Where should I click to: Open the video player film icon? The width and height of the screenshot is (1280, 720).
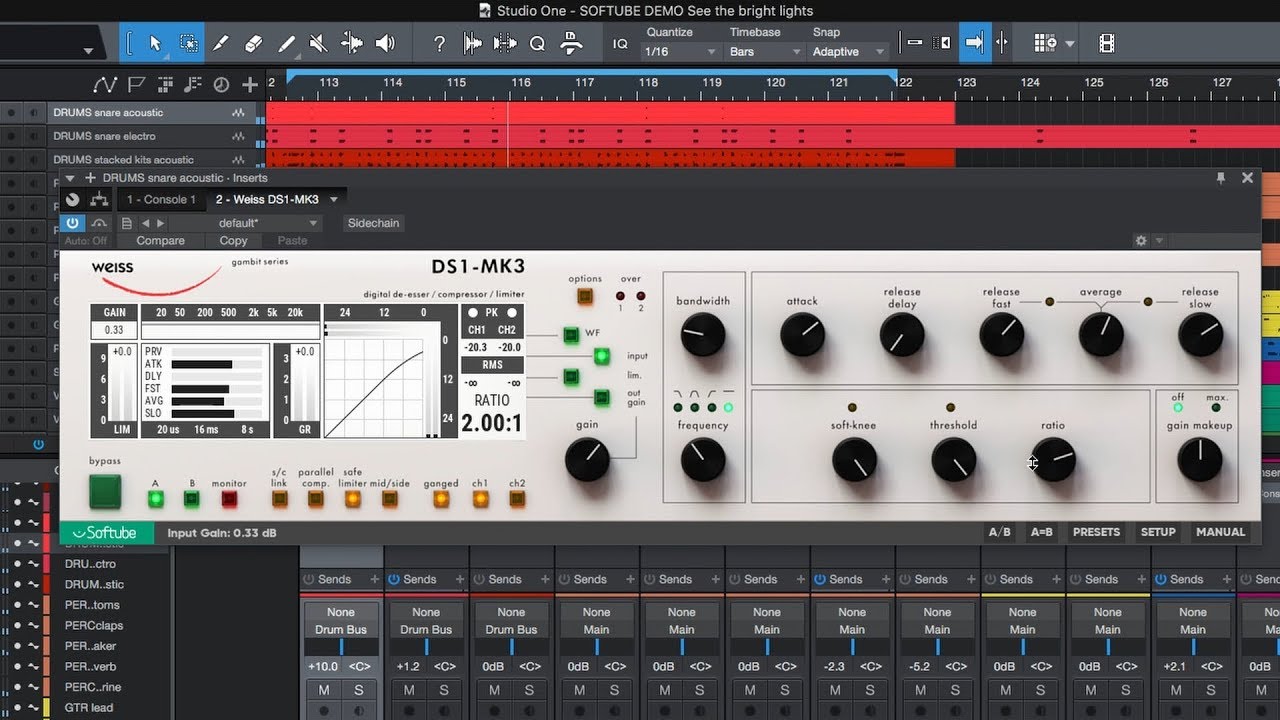pyautogui.click(x=1106, y=43)
